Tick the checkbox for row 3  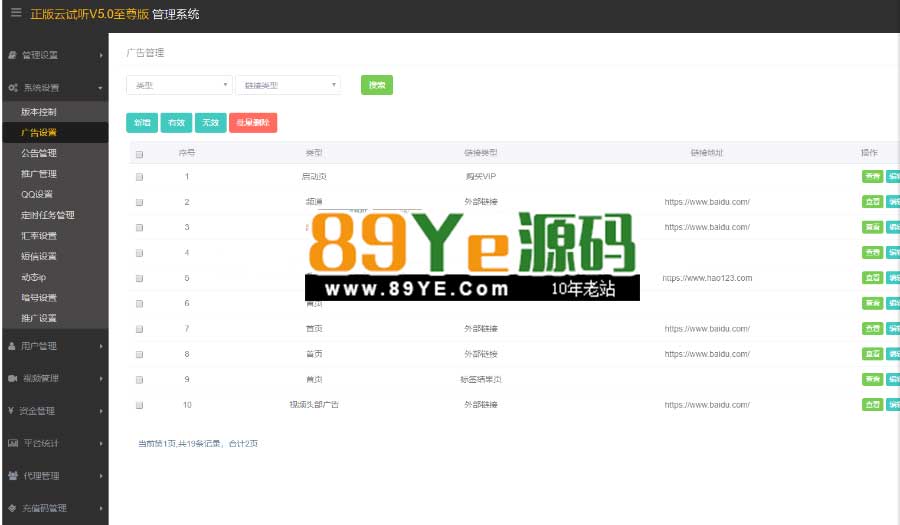tap(139, 228)
